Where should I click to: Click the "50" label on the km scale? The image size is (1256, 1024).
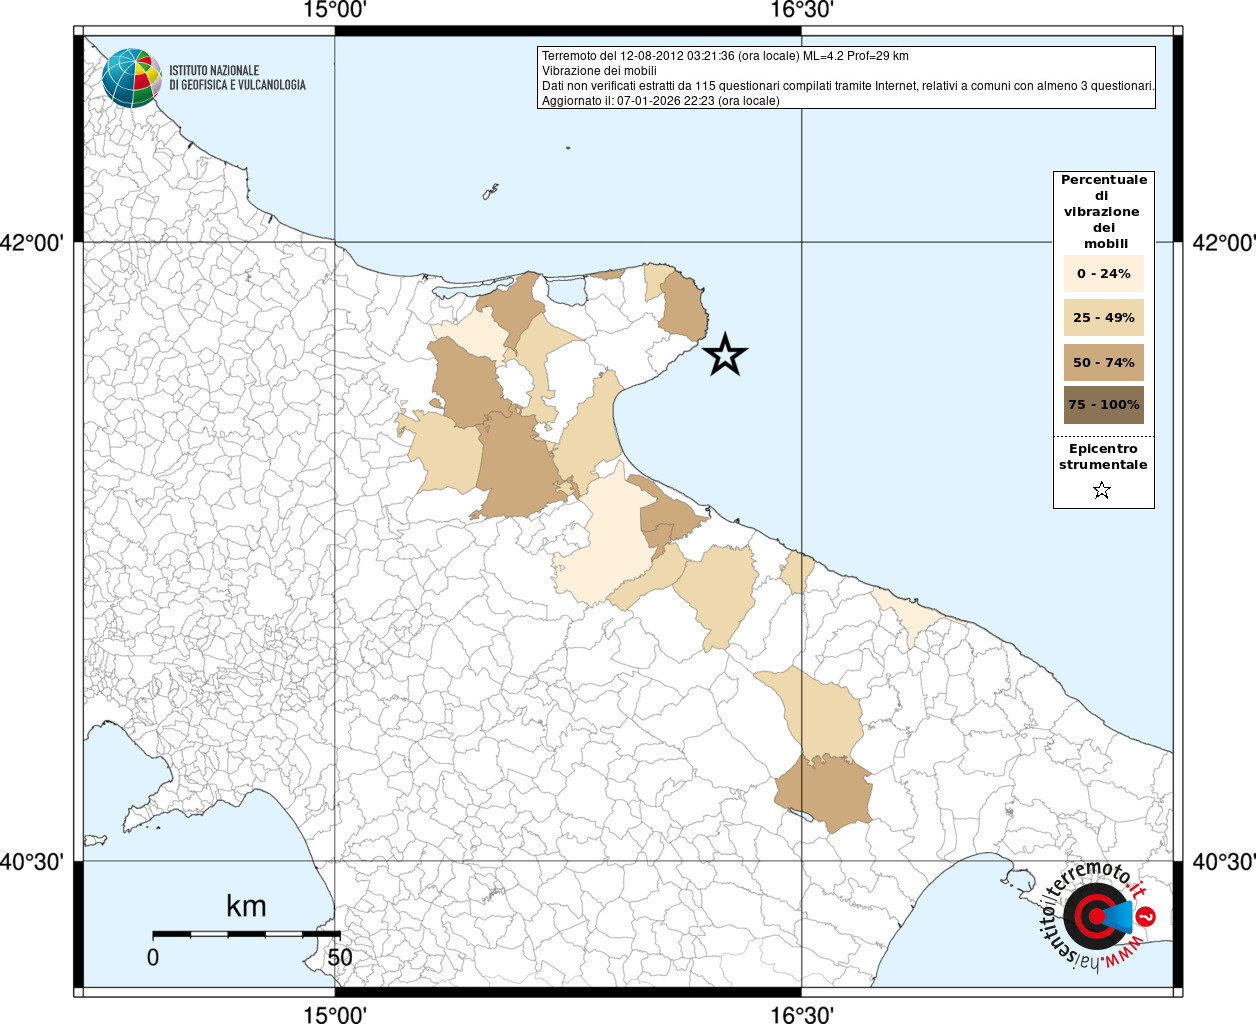[340, 957]
